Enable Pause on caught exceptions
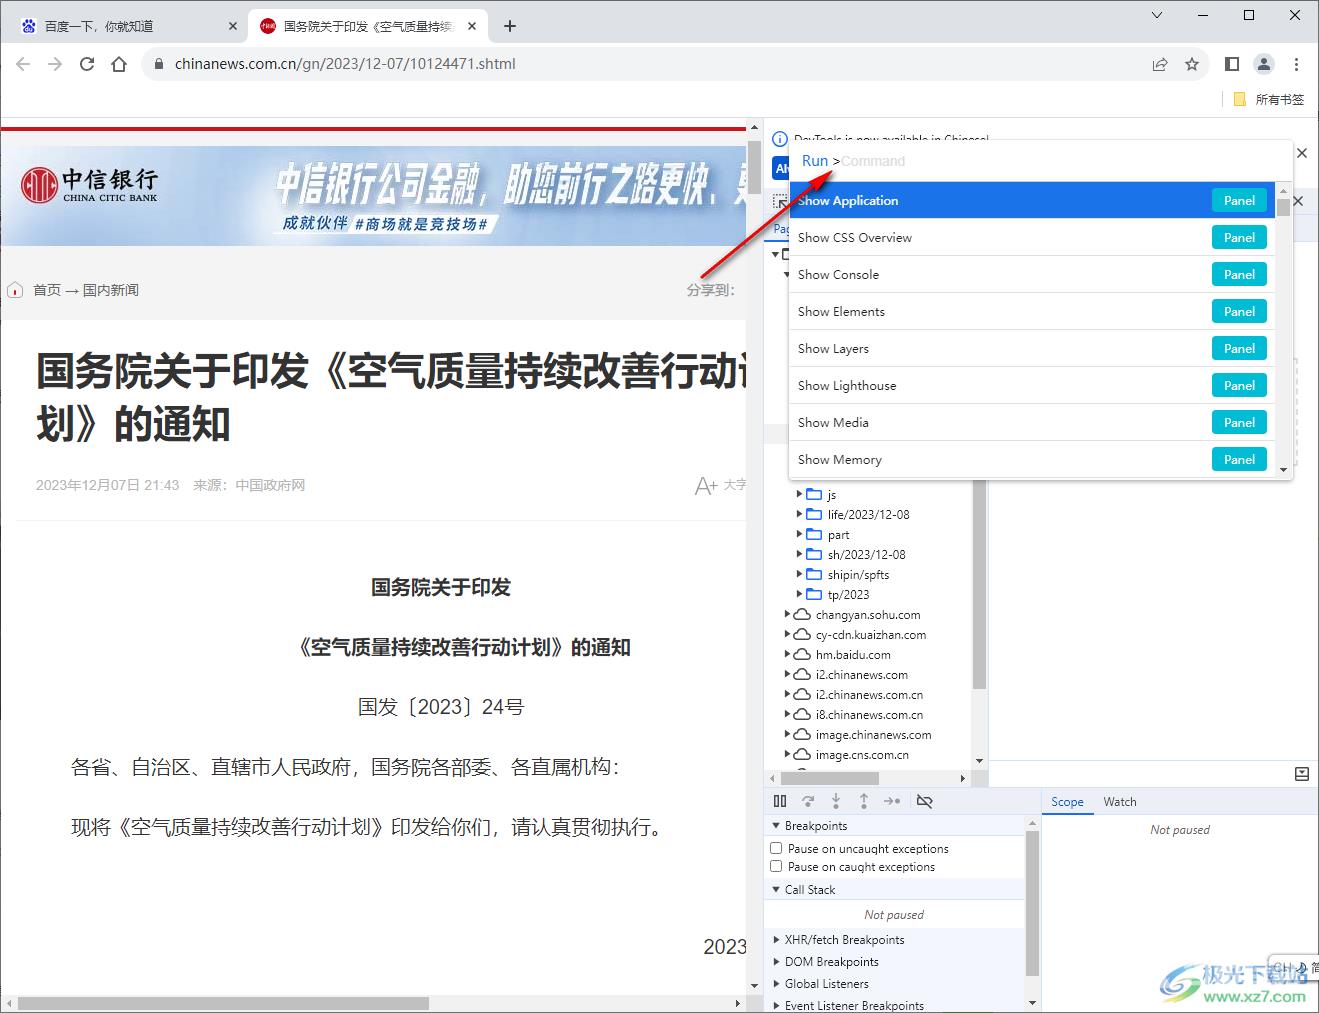 [x=776, y=866]
